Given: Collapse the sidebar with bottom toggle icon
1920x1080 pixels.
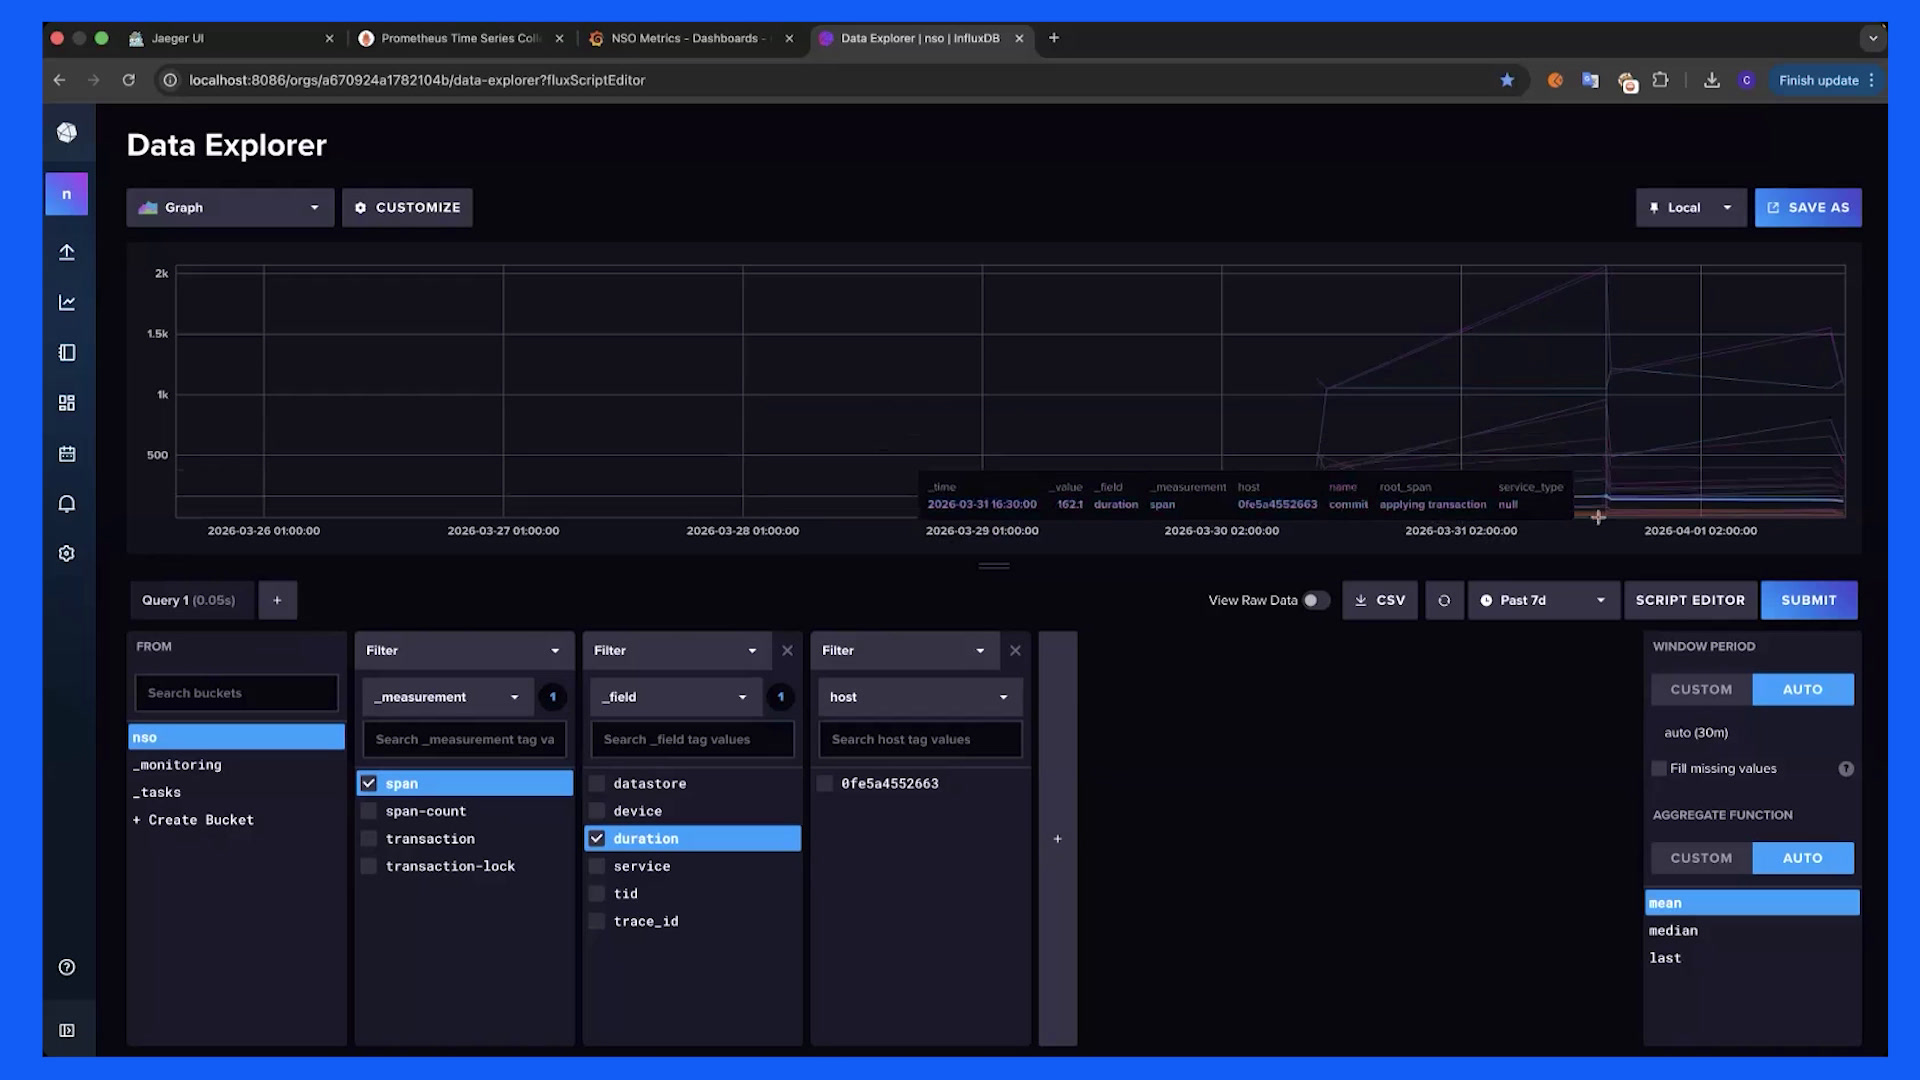Looking at the screenshot, I should (67, 1030).
